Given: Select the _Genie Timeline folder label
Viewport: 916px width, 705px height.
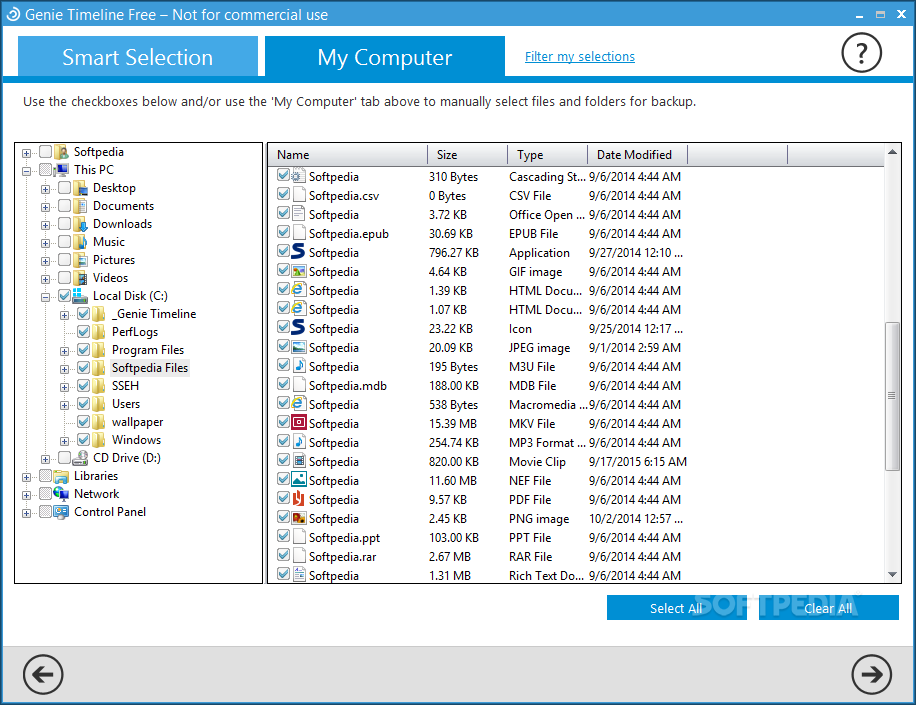Looking at the screenshot, I should [154, 314].
